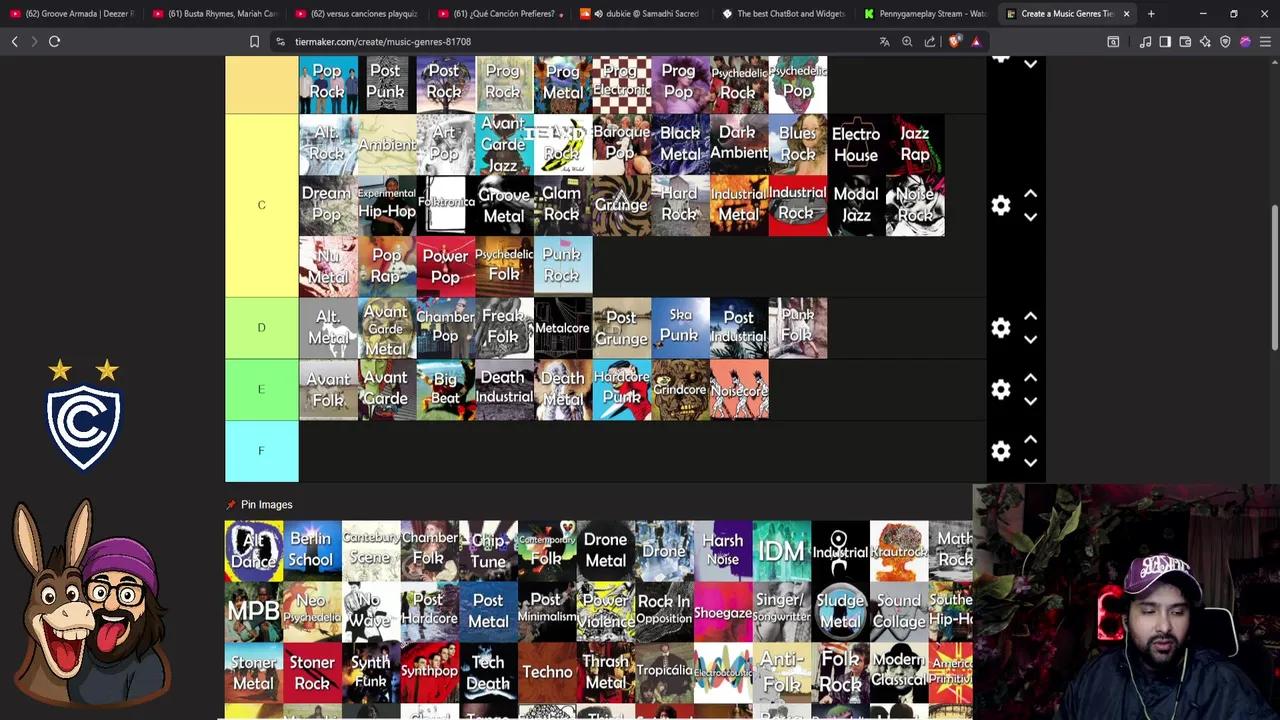Move tier D down with chevron
This screenshot has width=1280, height=720.
[x=1030, y=339]
